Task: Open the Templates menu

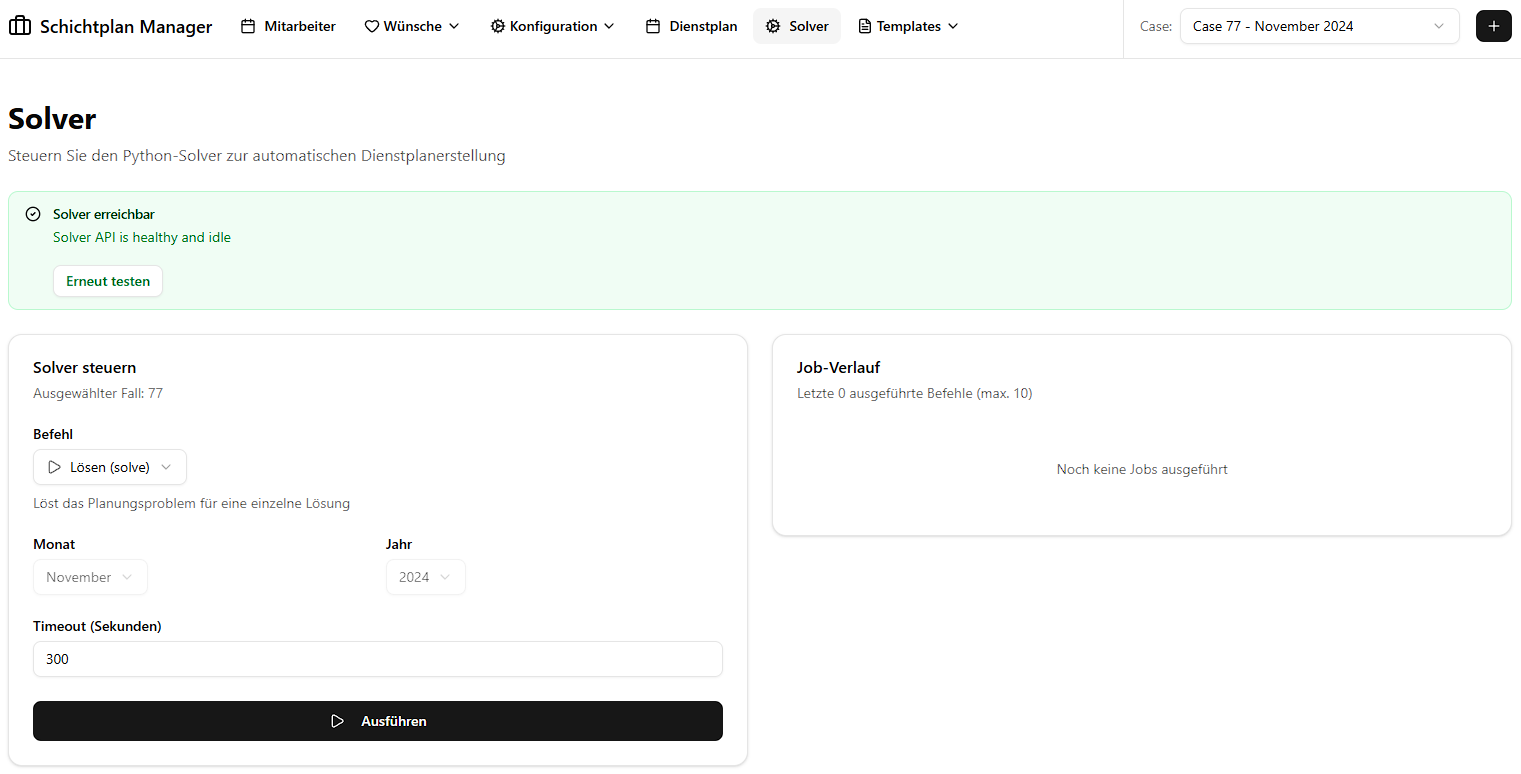Action: [908, 26]
